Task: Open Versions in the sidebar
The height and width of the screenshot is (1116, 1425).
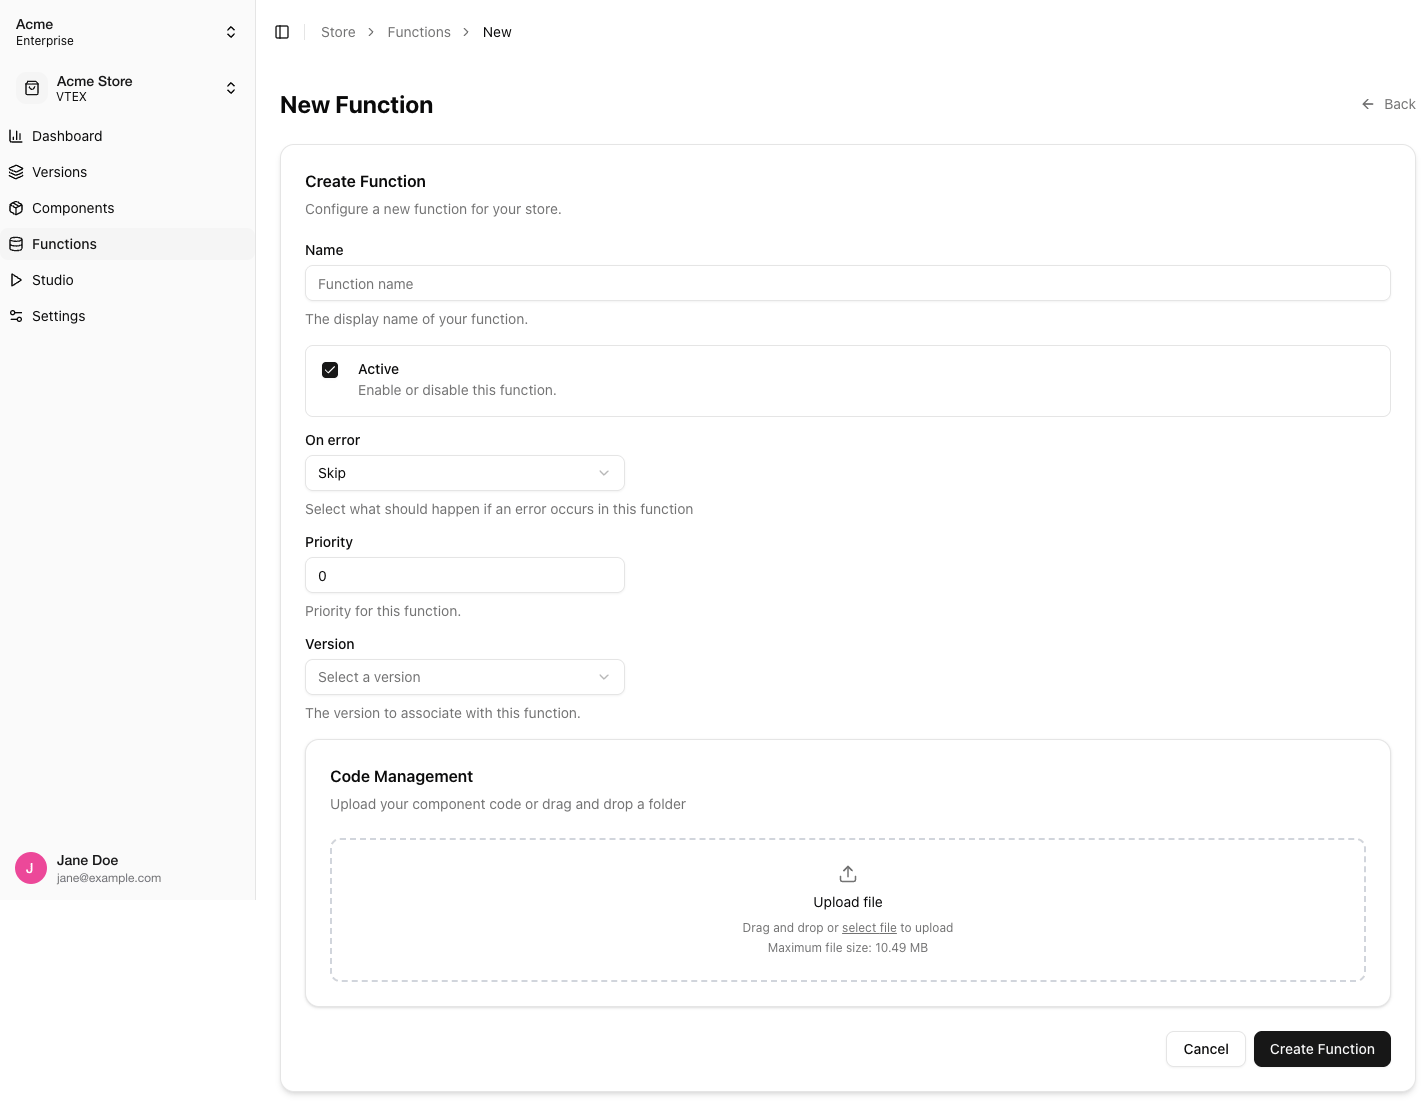Action: click(127, 172)
